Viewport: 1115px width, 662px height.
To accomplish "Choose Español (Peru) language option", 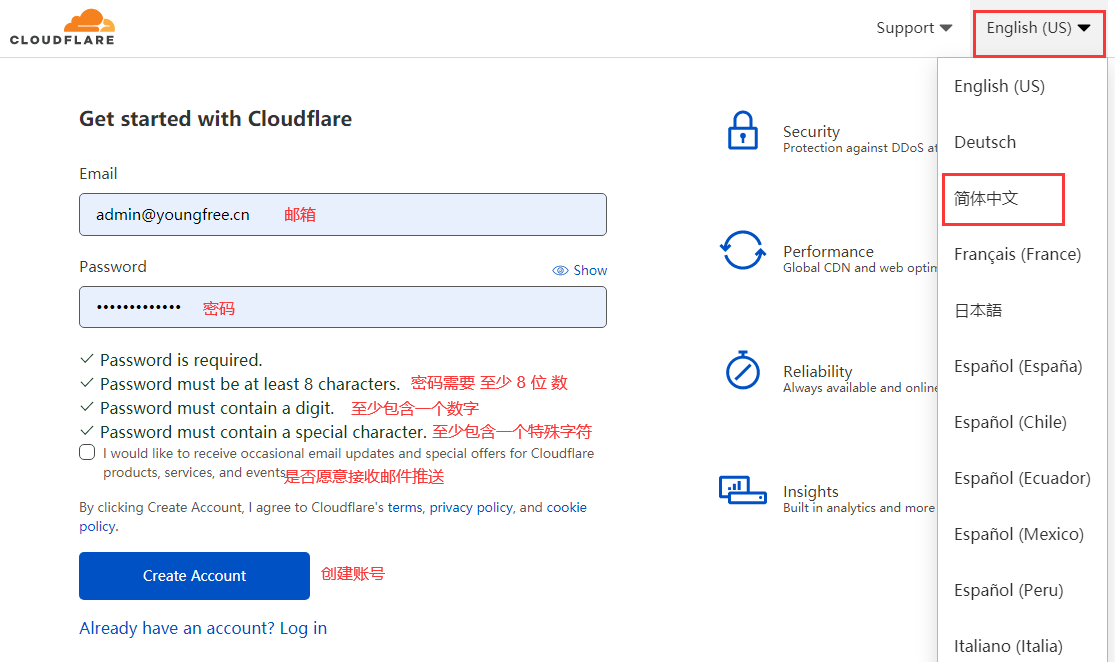I will 1008,590.
